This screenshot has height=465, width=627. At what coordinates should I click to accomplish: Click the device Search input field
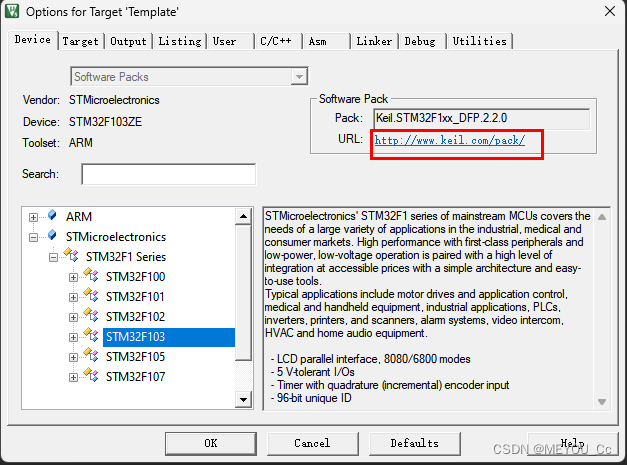(169, 174)
